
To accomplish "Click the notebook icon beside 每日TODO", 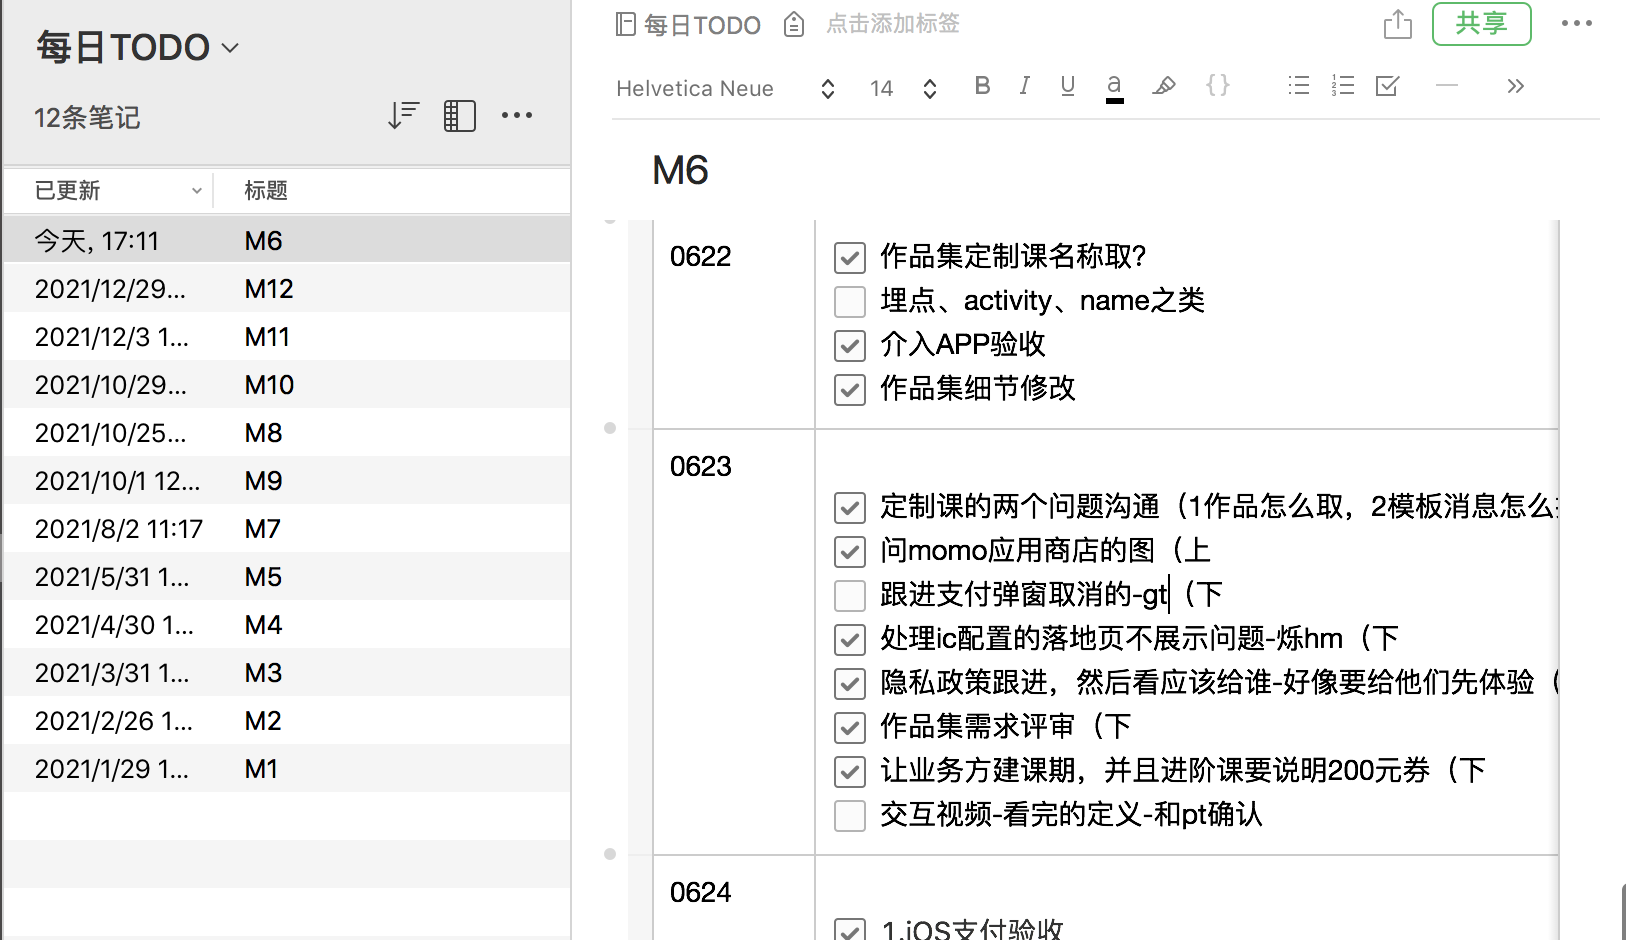I will pos(626,25).
